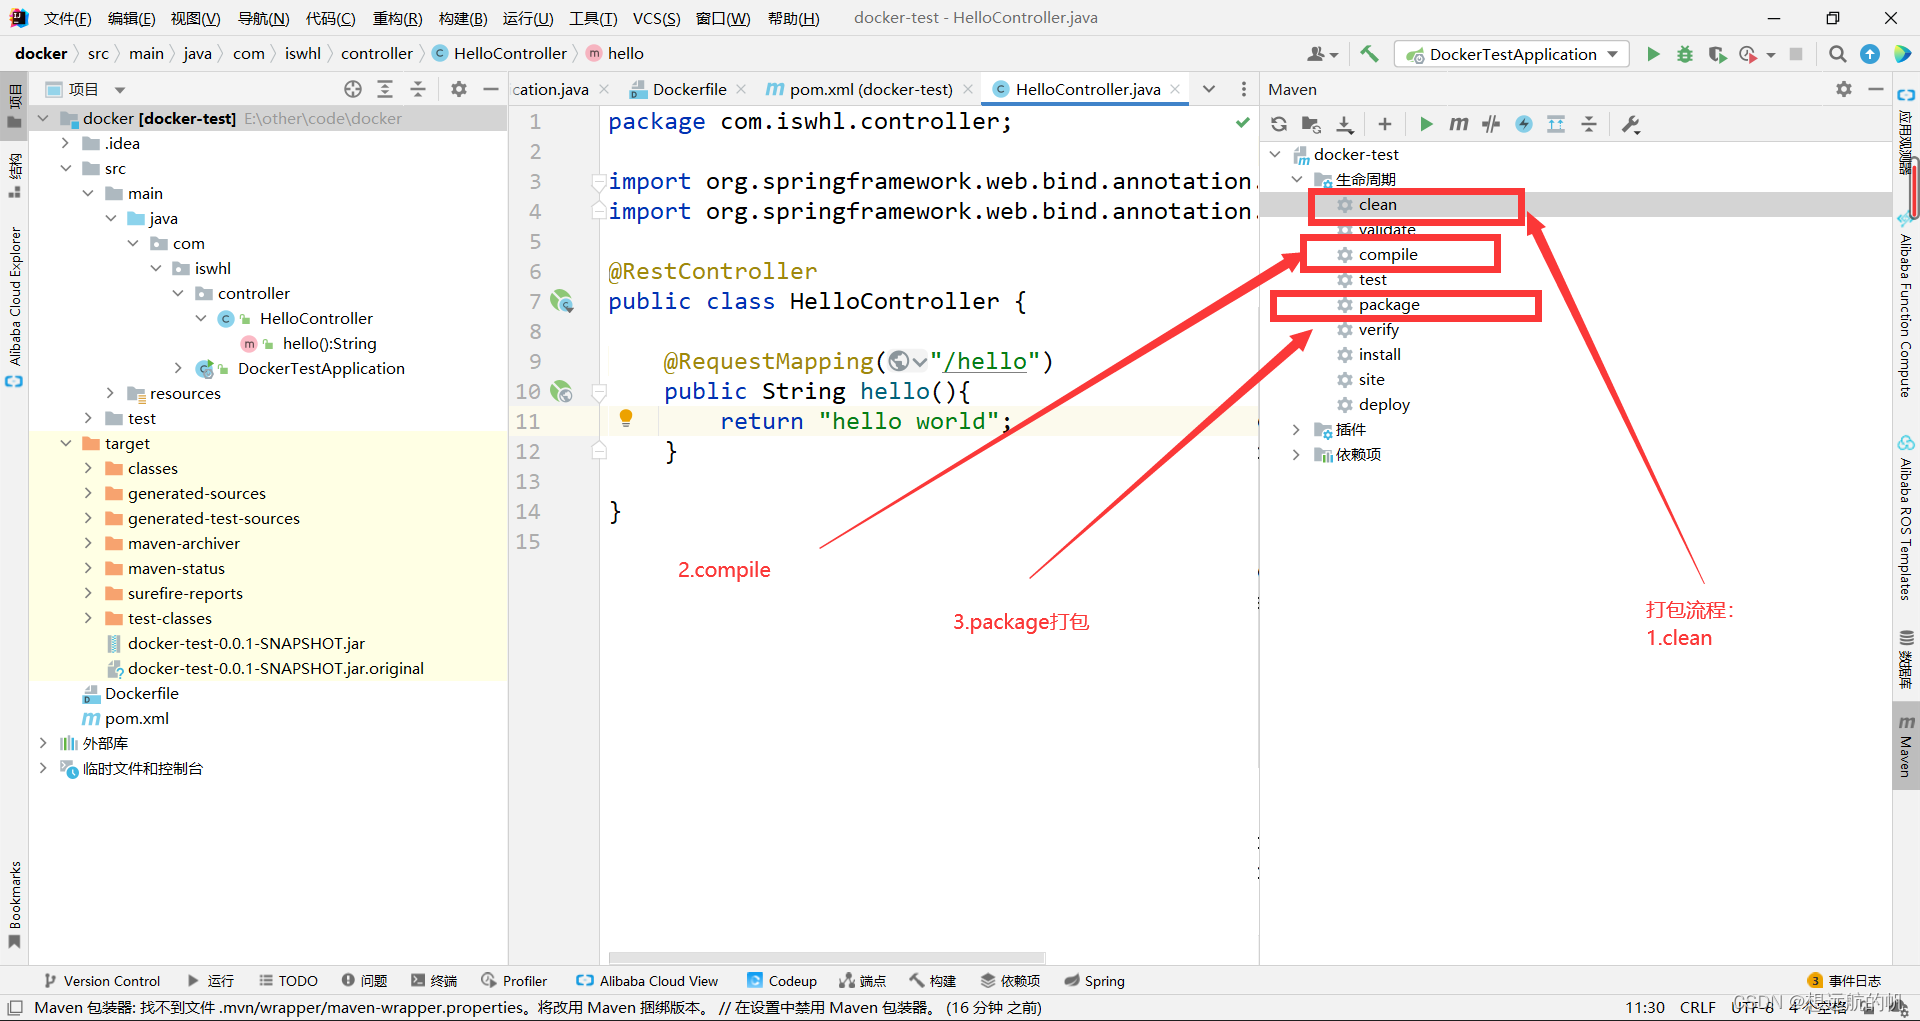Click inspection green checkmark in editor
Screen dimensions: 1920x1021
1242,122
